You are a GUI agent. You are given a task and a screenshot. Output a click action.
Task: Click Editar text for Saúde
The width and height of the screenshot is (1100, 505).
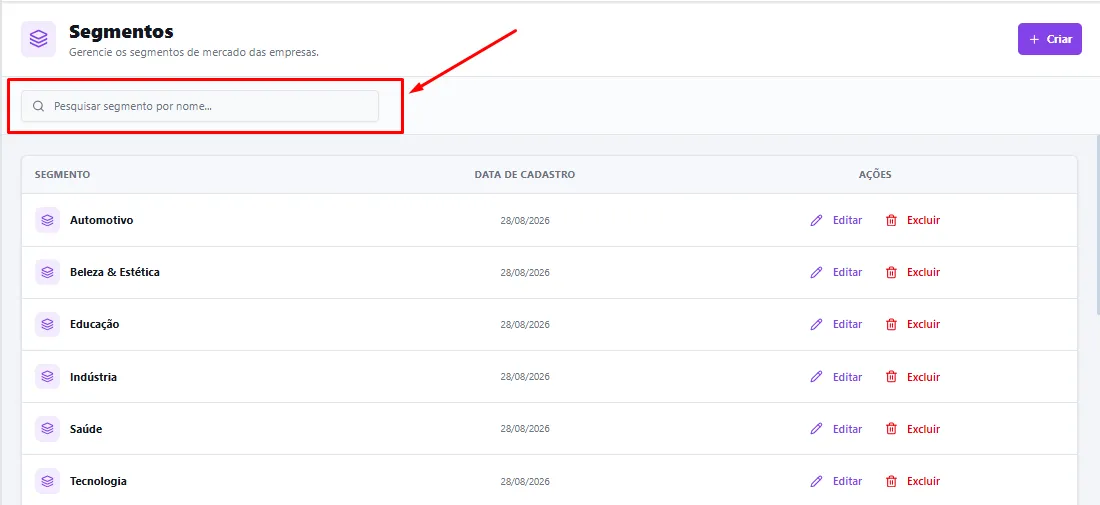coord(847,429)
